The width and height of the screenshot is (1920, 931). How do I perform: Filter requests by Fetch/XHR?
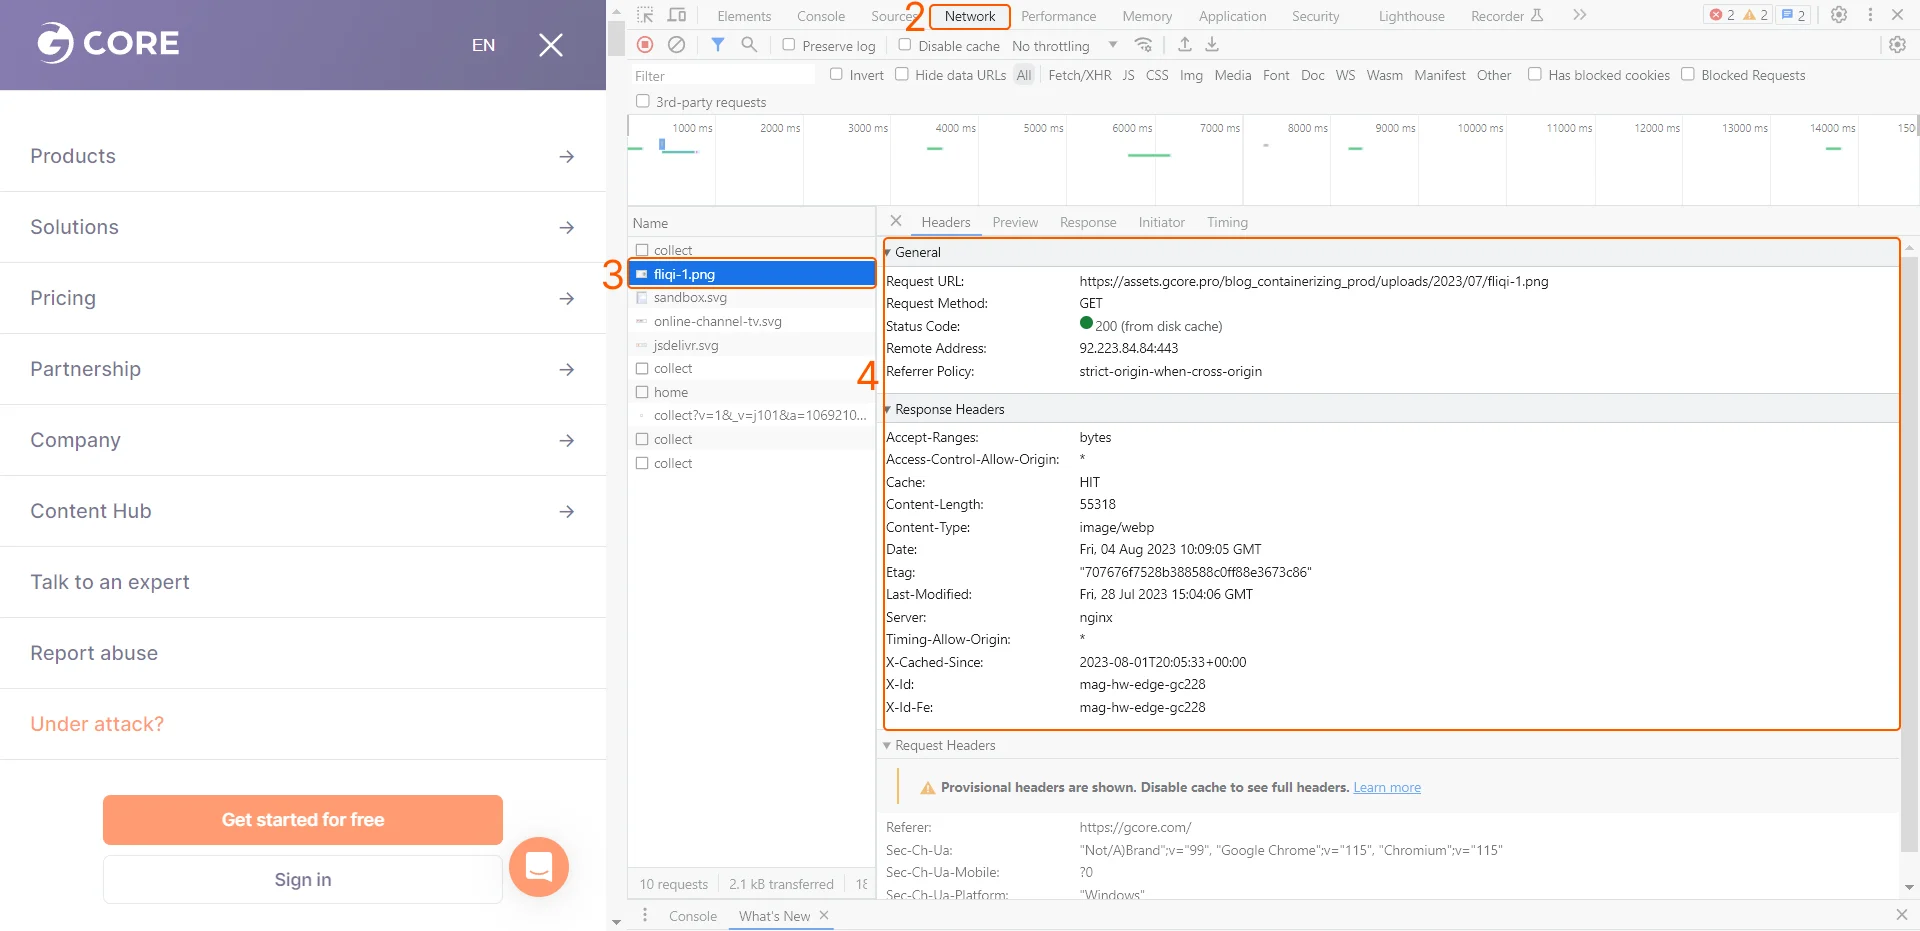1080,75
